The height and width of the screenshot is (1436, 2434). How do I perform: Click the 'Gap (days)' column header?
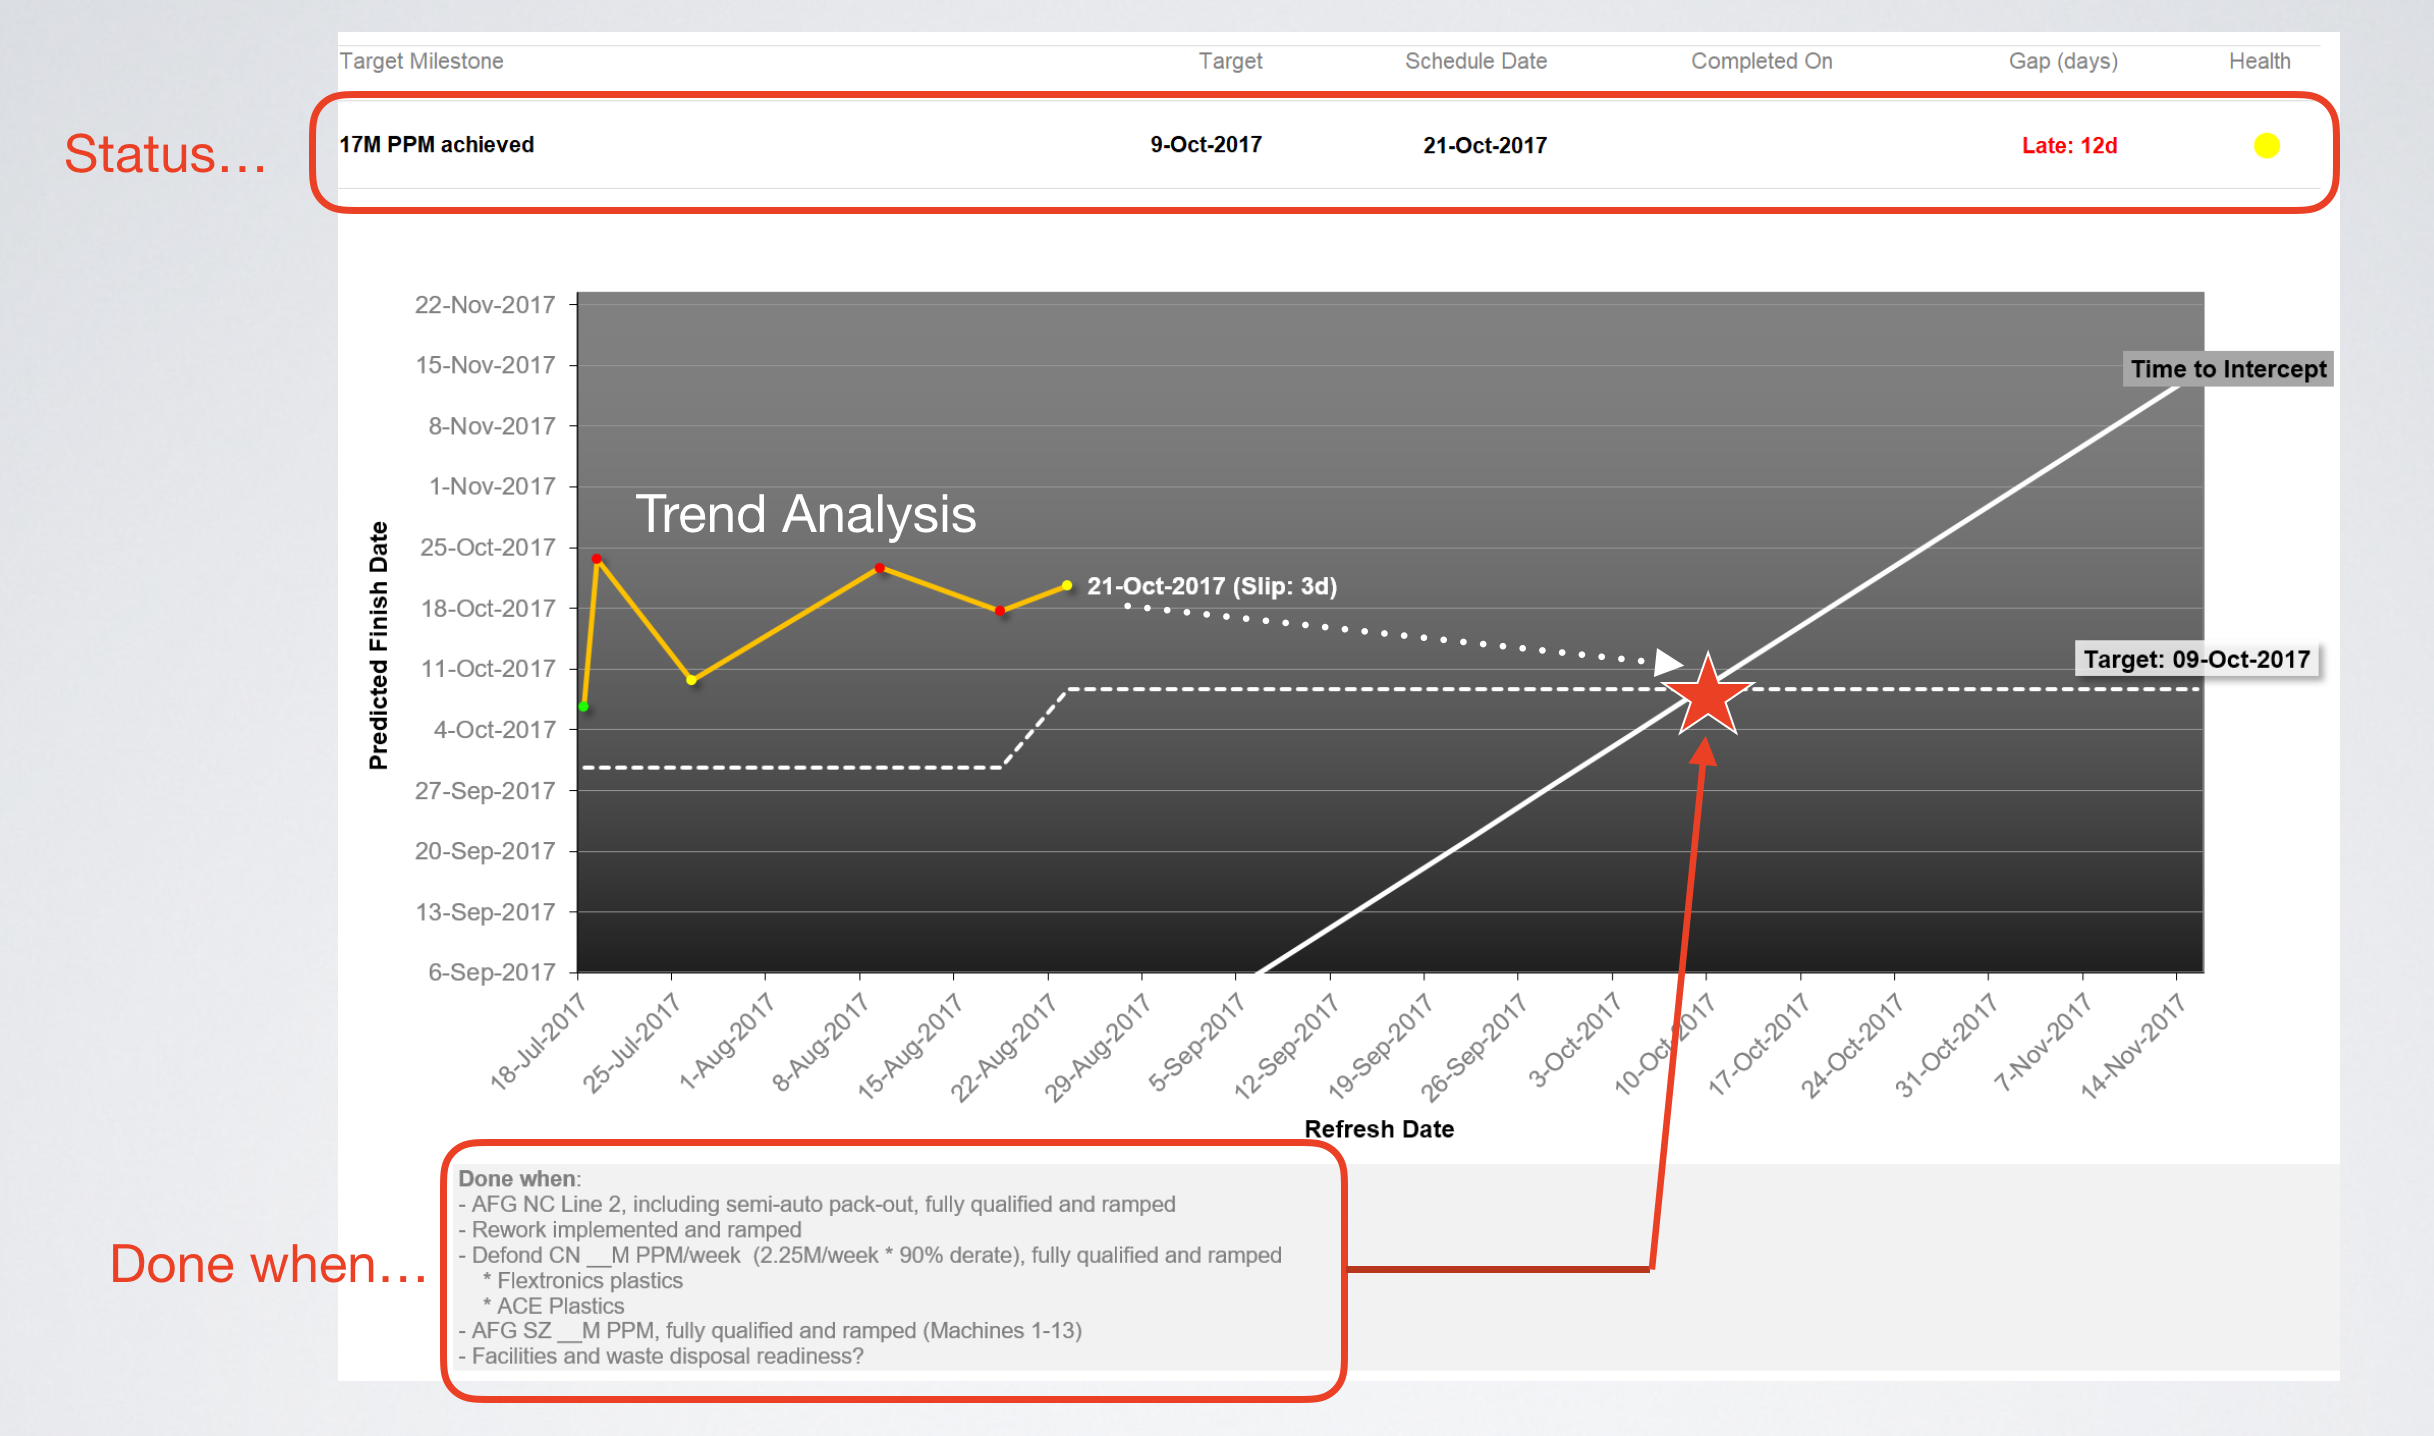2063,61
